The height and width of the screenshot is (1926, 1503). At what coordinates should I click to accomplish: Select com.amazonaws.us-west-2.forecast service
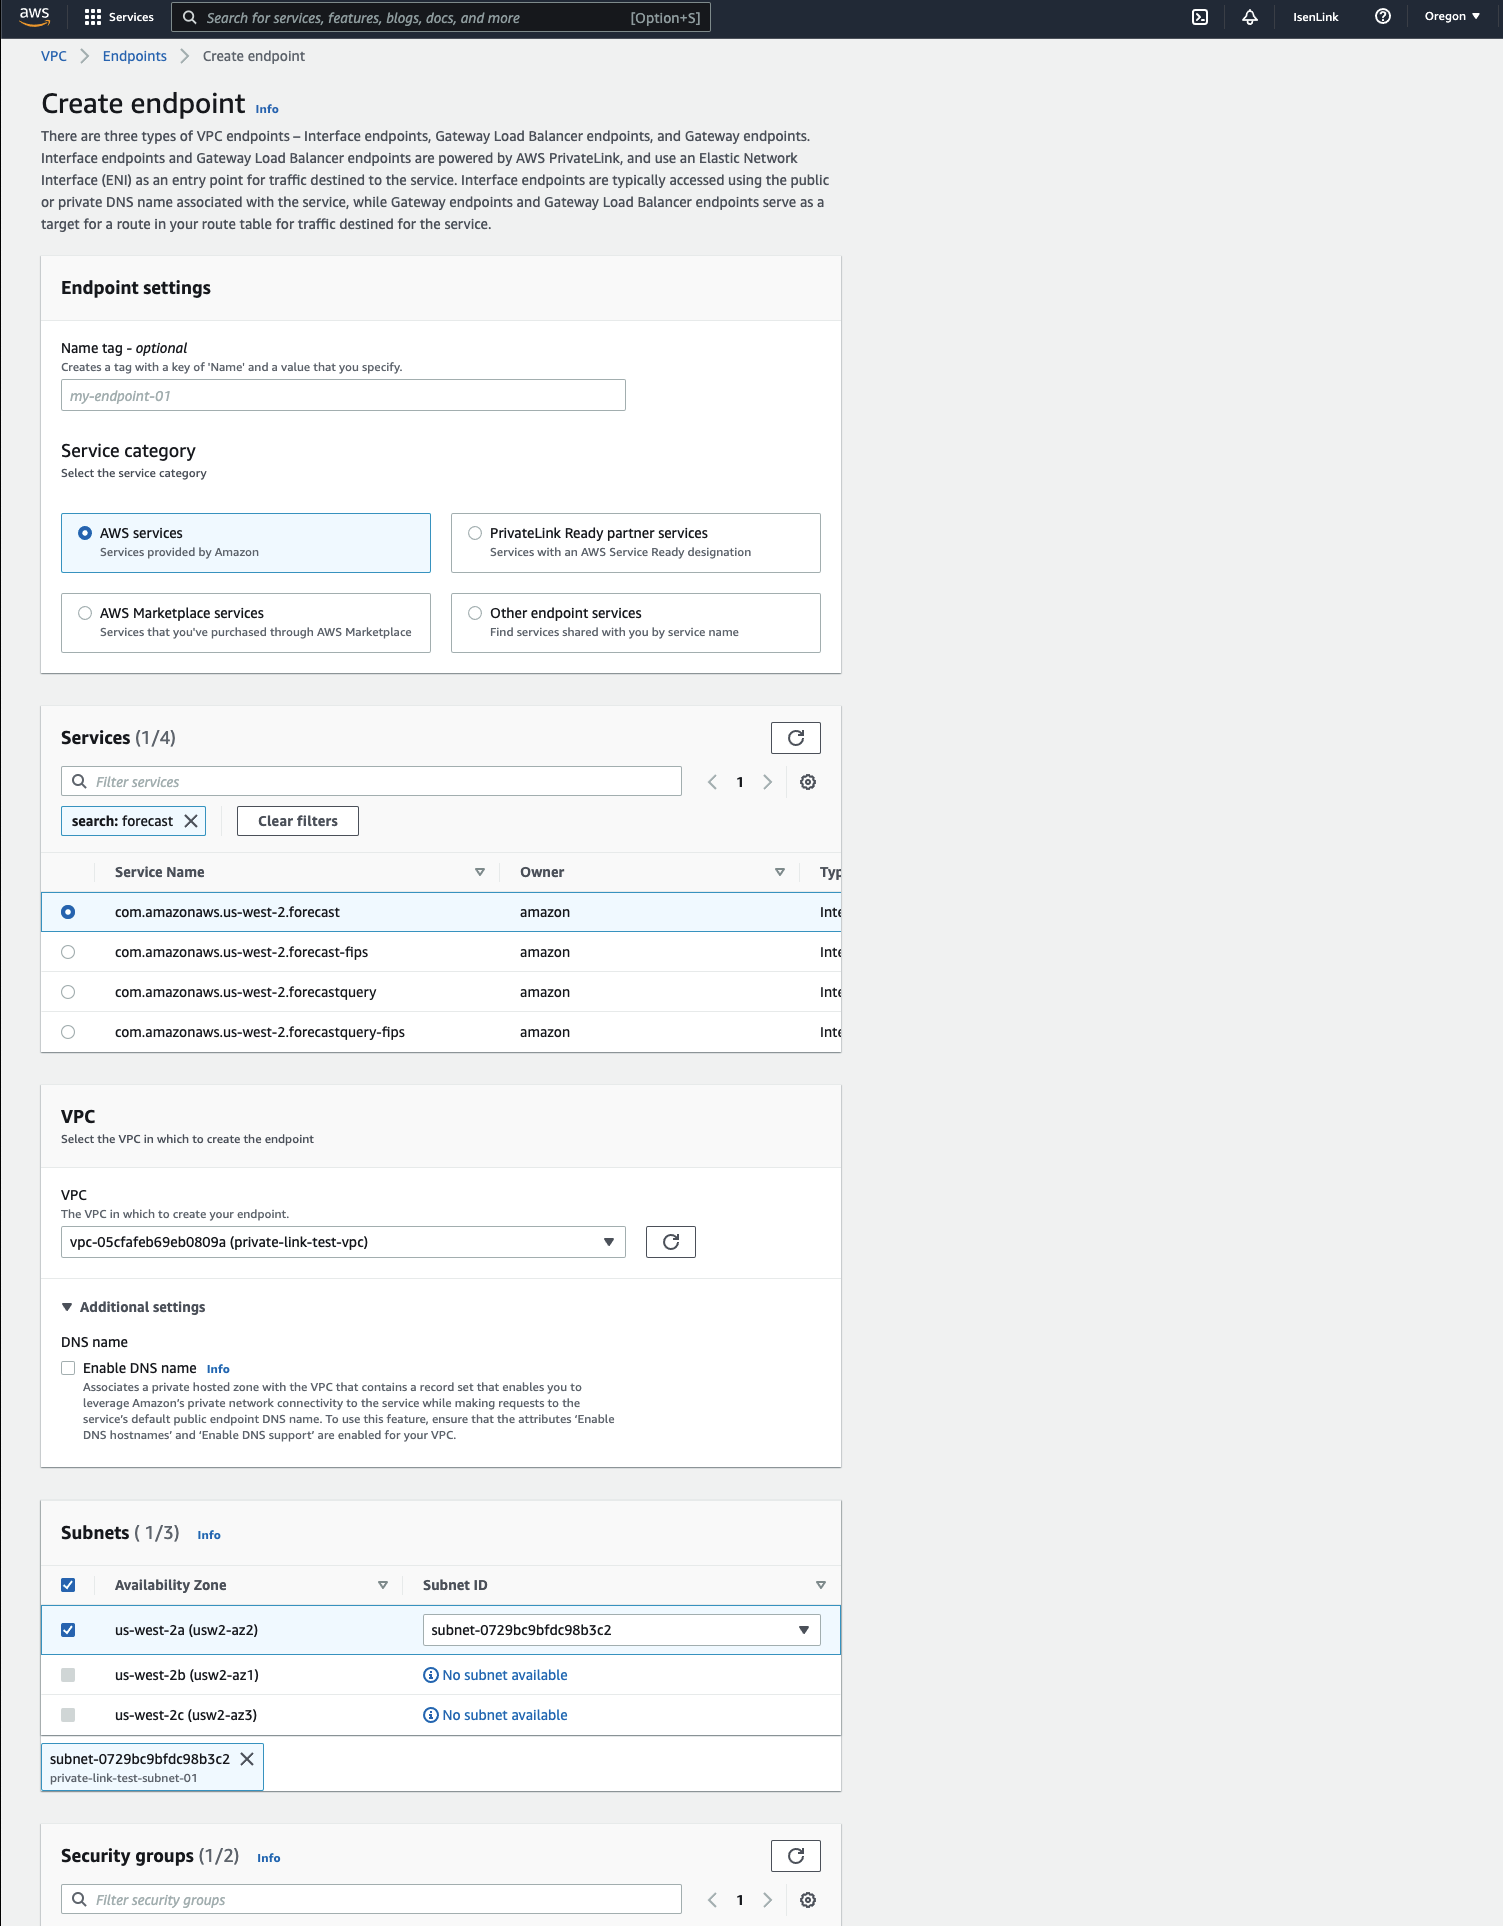68,912
